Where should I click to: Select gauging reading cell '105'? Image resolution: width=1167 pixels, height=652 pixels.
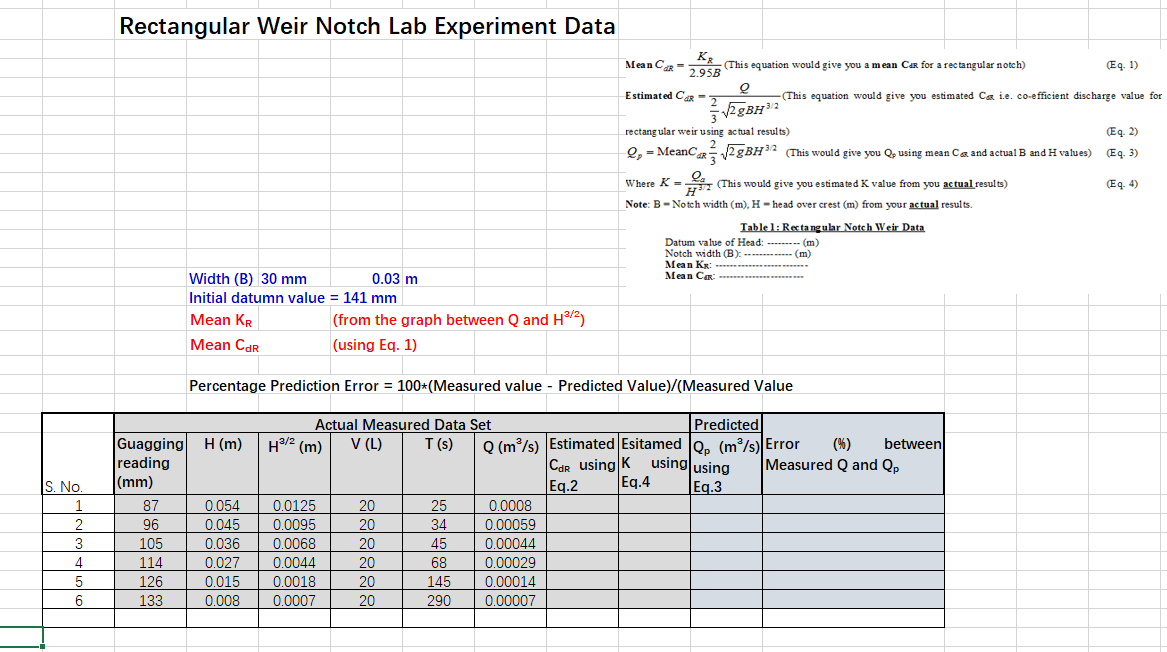coord(150,544)
